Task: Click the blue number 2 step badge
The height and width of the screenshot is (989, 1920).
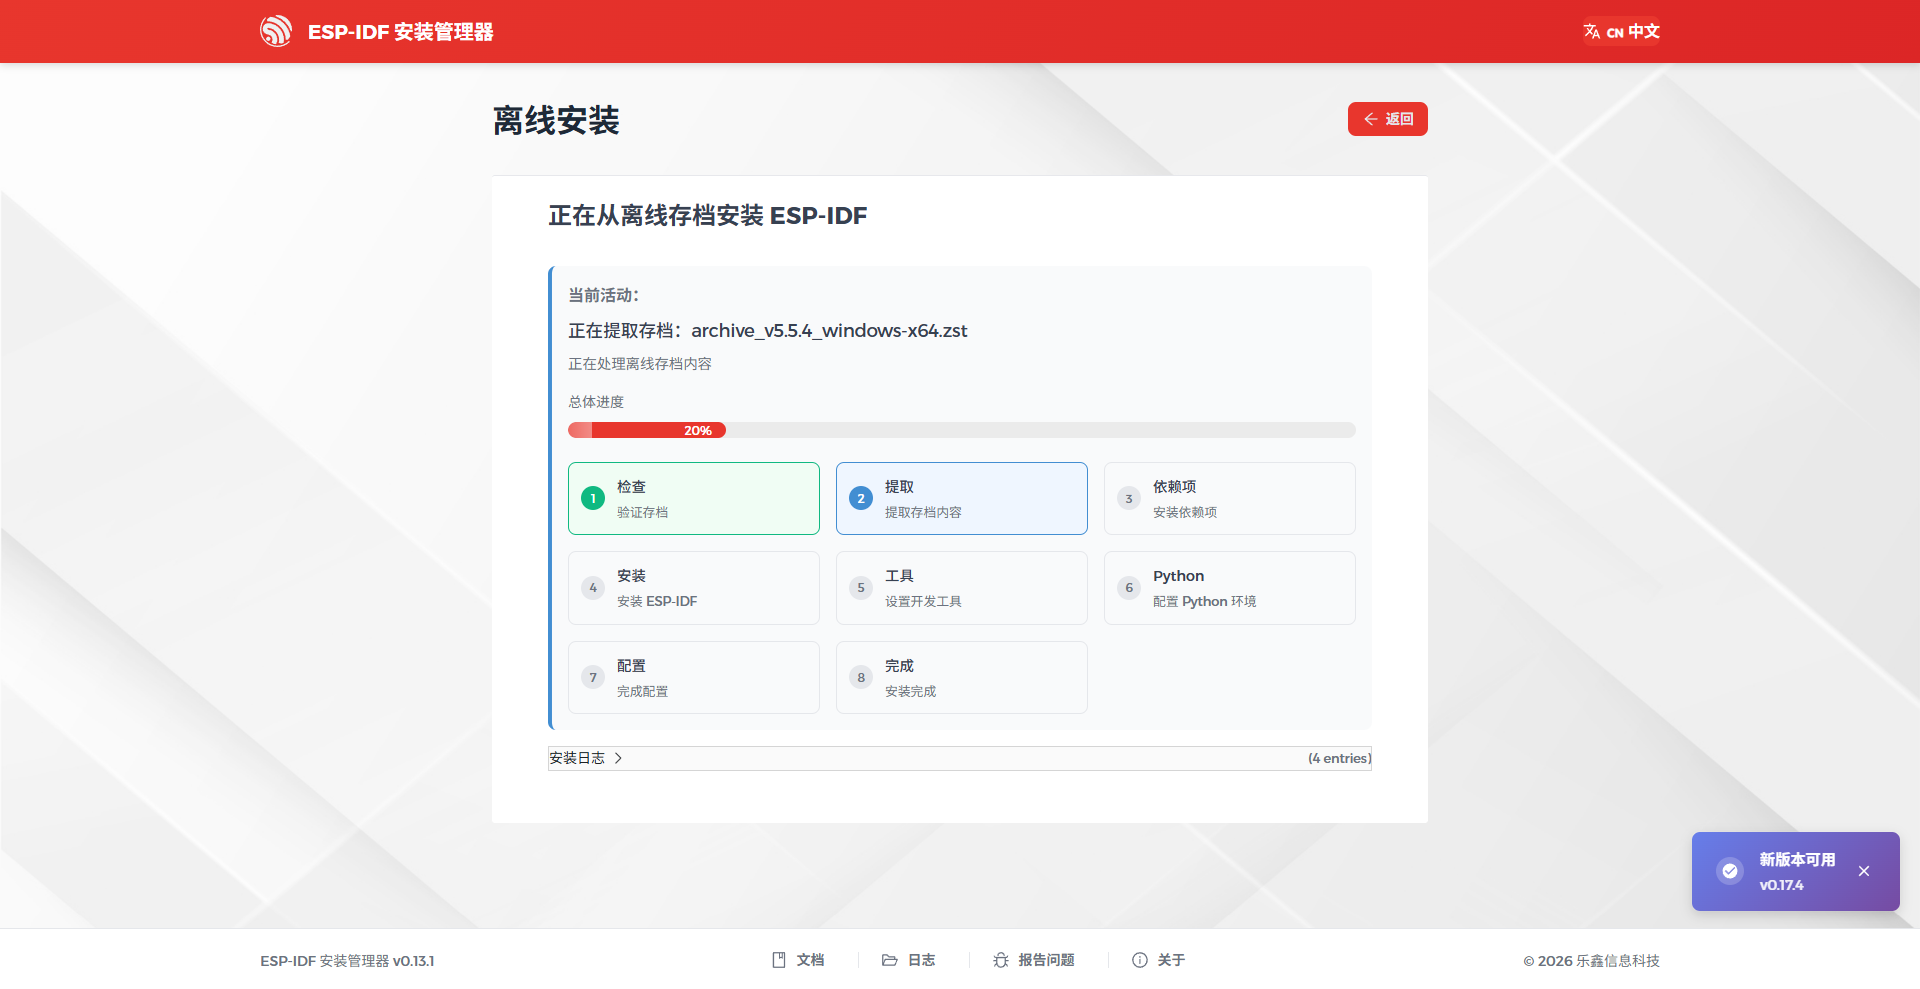Action: [x=861, y=498]
